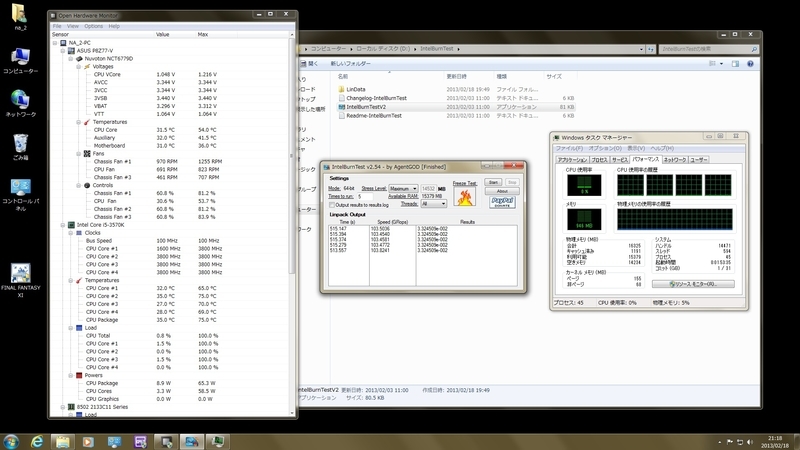Screen dimensions: 800x450
Task: Open Windows Media Player from the taskbar
Action: (x=88, y=441)
